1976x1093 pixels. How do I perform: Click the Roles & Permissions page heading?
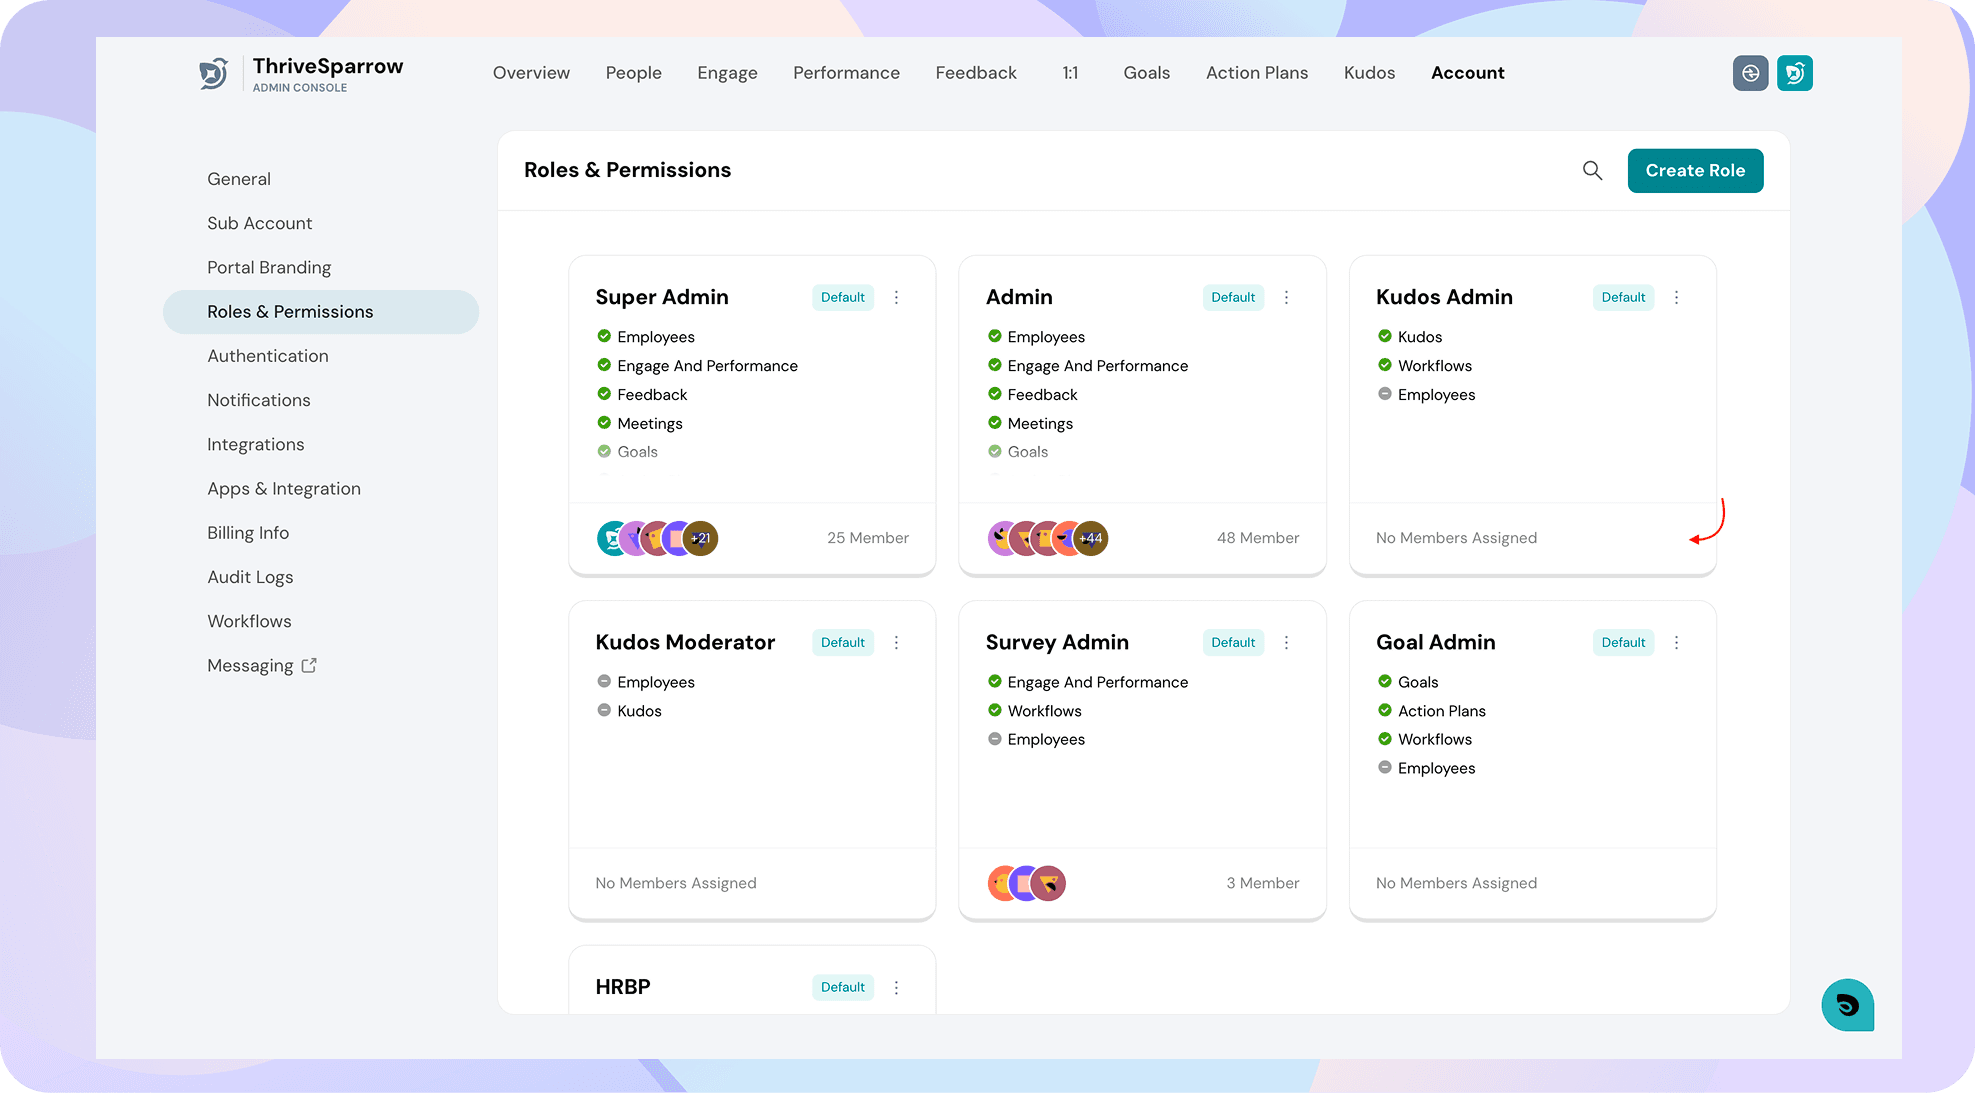coord(627,171)
